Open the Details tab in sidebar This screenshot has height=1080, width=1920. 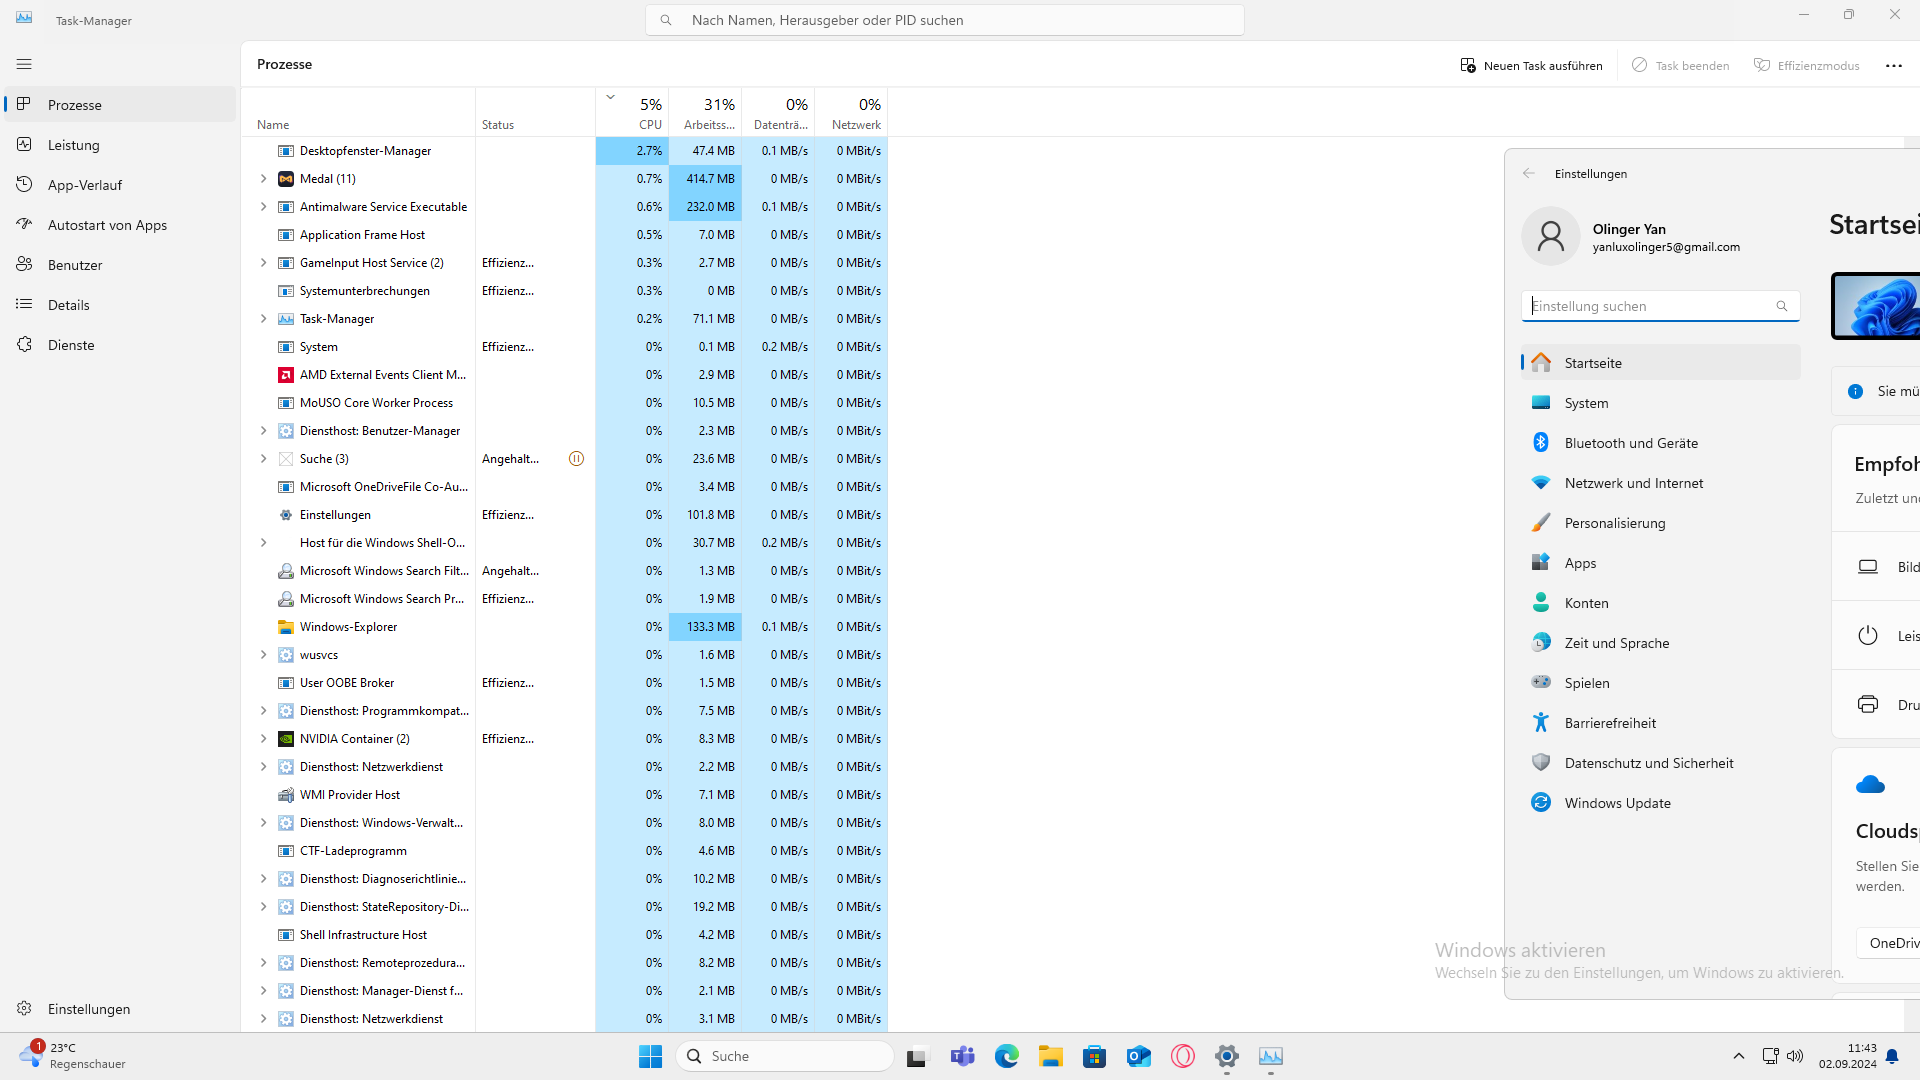pos(68,305)
